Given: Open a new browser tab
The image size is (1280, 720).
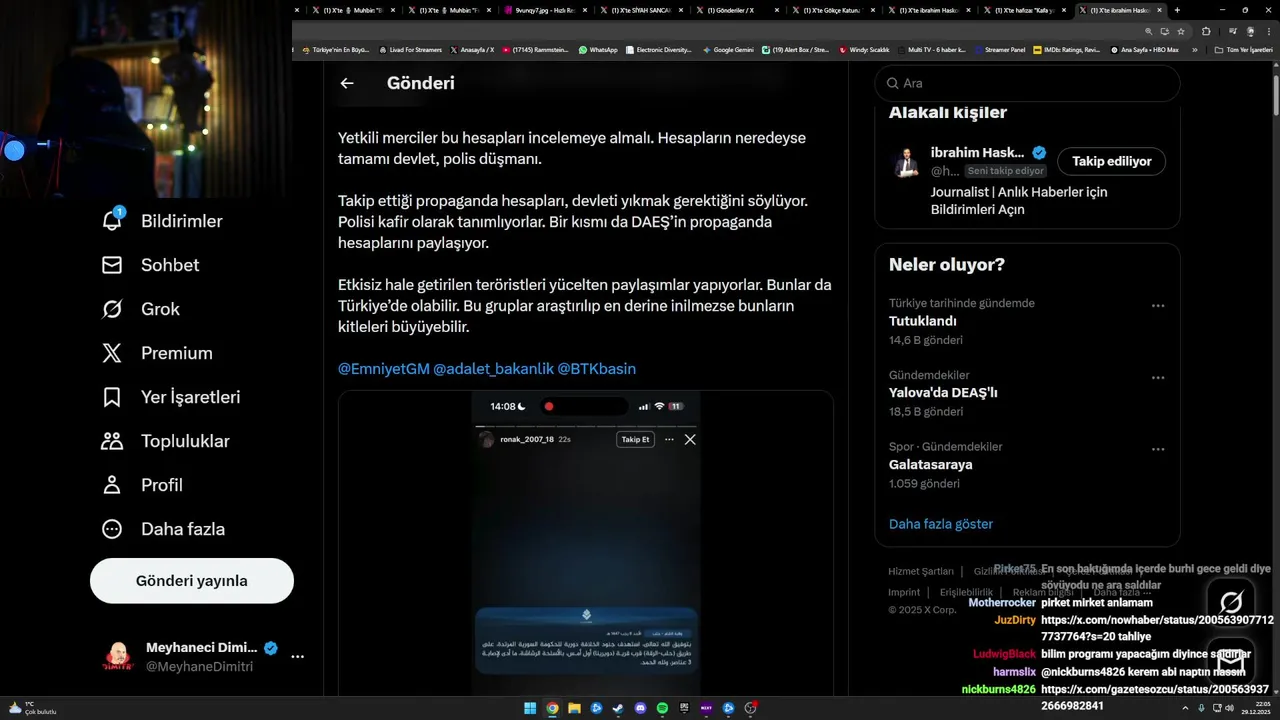Looking at the screenshot, I should (x=1177, y=10).
